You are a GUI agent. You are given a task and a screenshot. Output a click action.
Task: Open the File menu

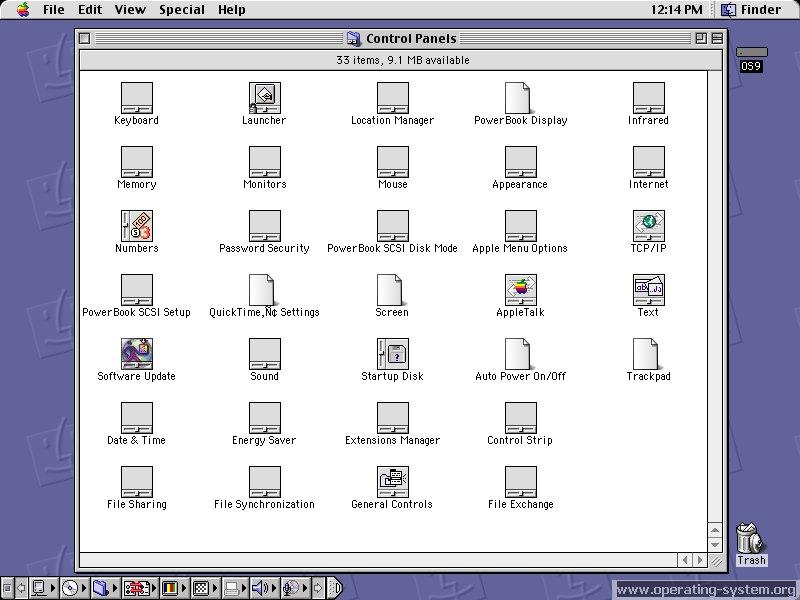[54, 9]
